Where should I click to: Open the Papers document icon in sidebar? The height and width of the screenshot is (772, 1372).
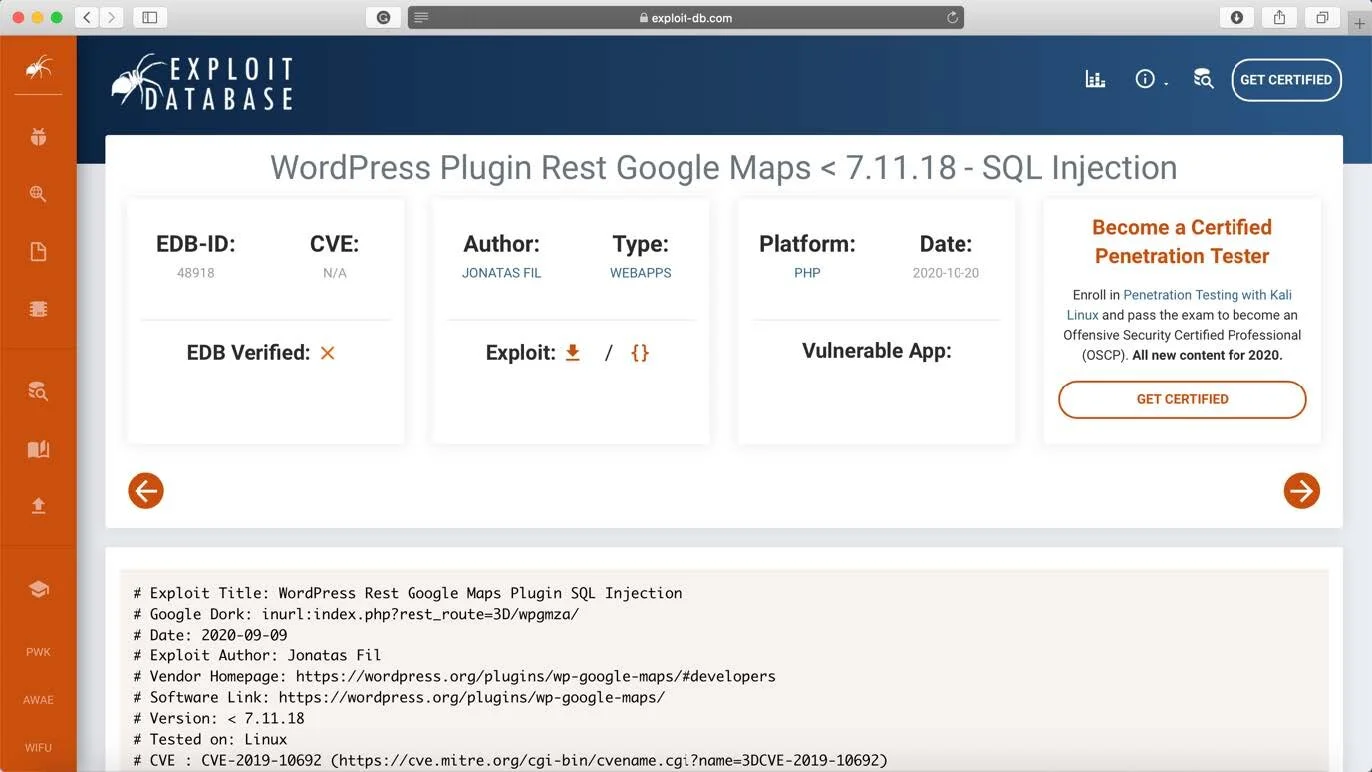click(x=38, y=251)
